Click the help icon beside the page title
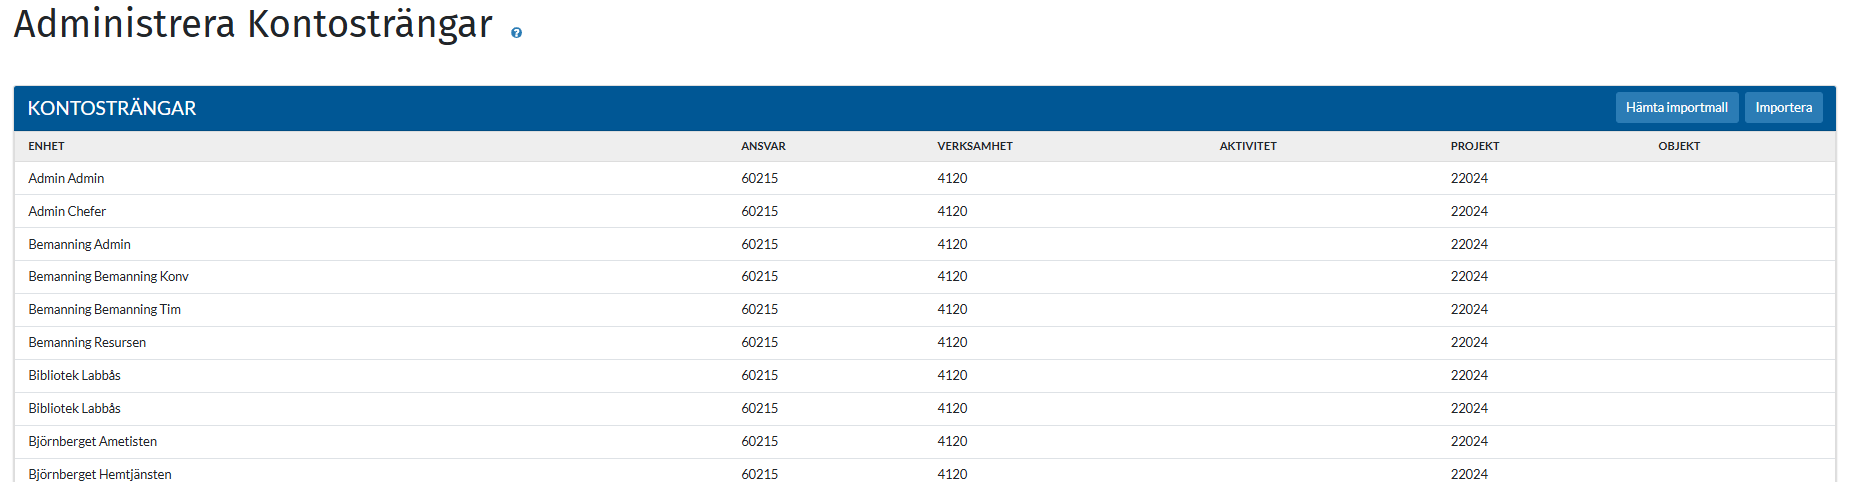The image size is (1861, 482). pyautogui.click(x=516, y=33)
